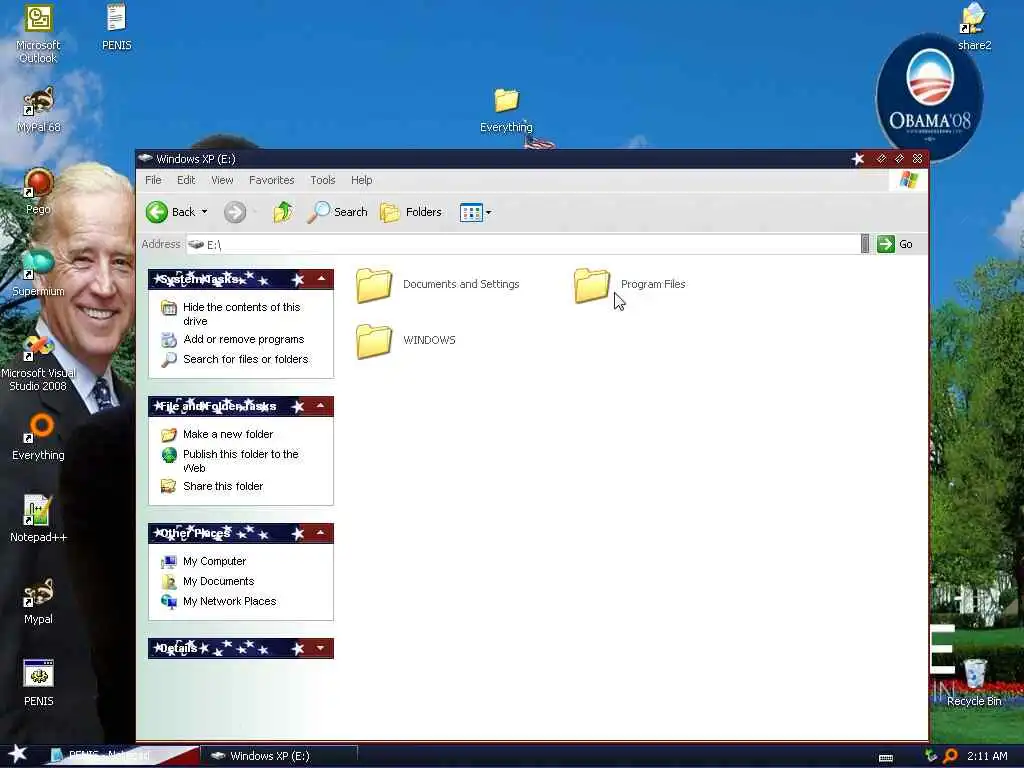1024x768 pixels.
Task: Expand the Details panel
Action: (x=321, y=648)
